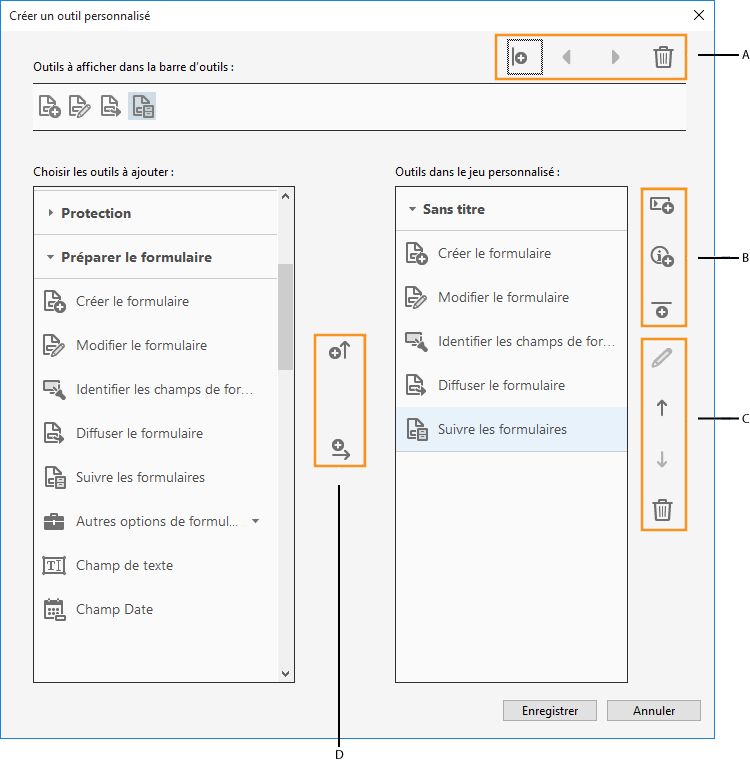Click the Enregistrer button

[x=550, y=711]
